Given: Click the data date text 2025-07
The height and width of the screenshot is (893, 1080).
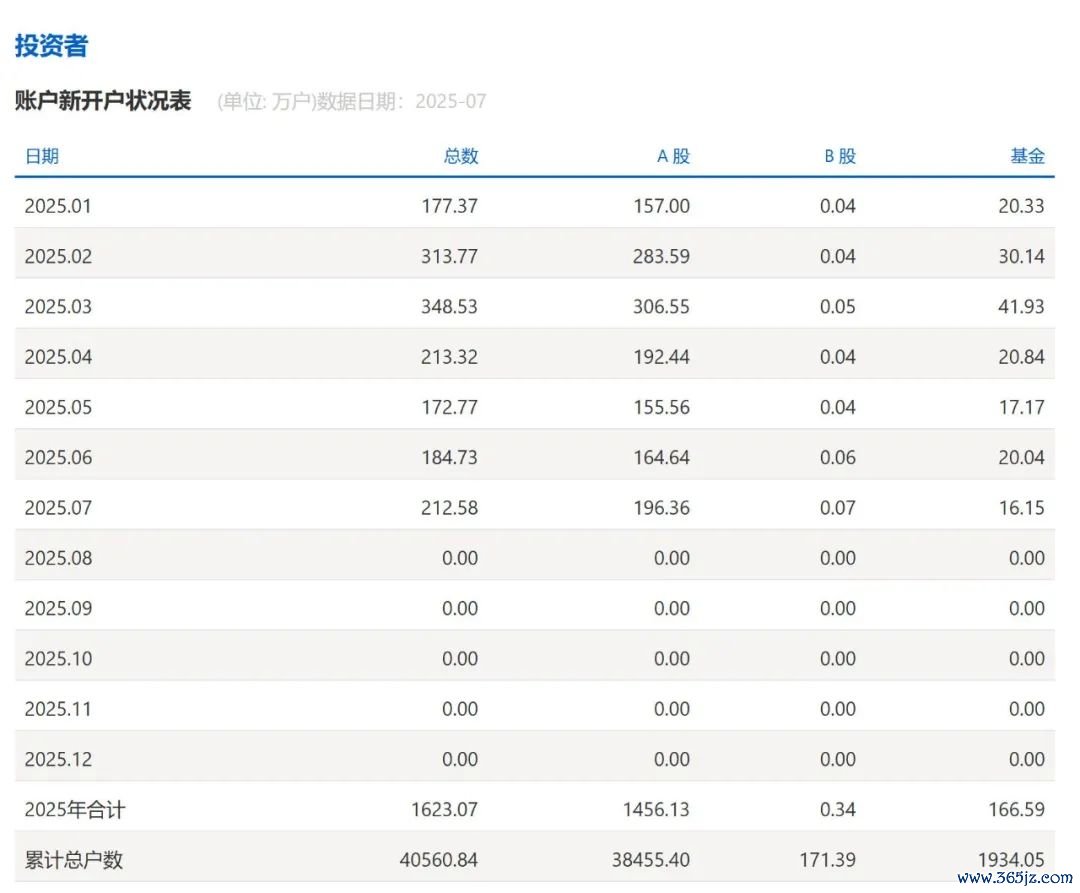Looking at the screenshot, I should 450,101.
